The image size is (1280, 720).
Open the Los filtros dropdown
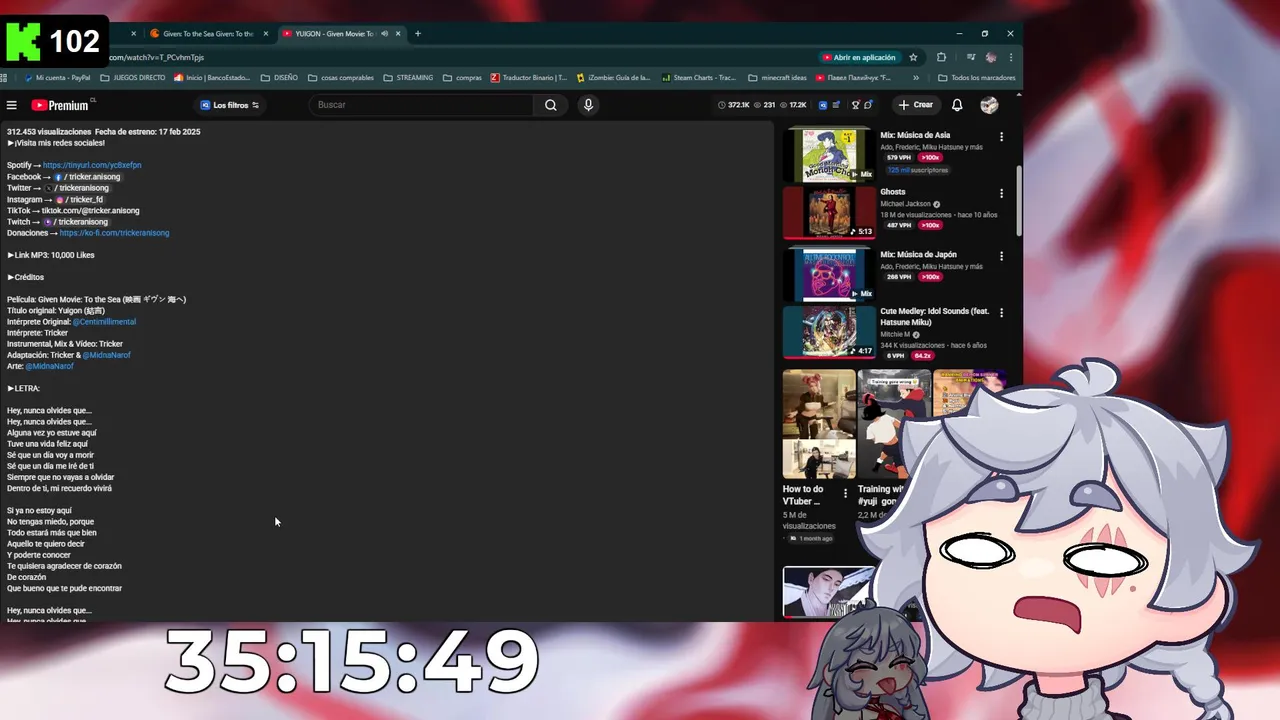[230, 105]
